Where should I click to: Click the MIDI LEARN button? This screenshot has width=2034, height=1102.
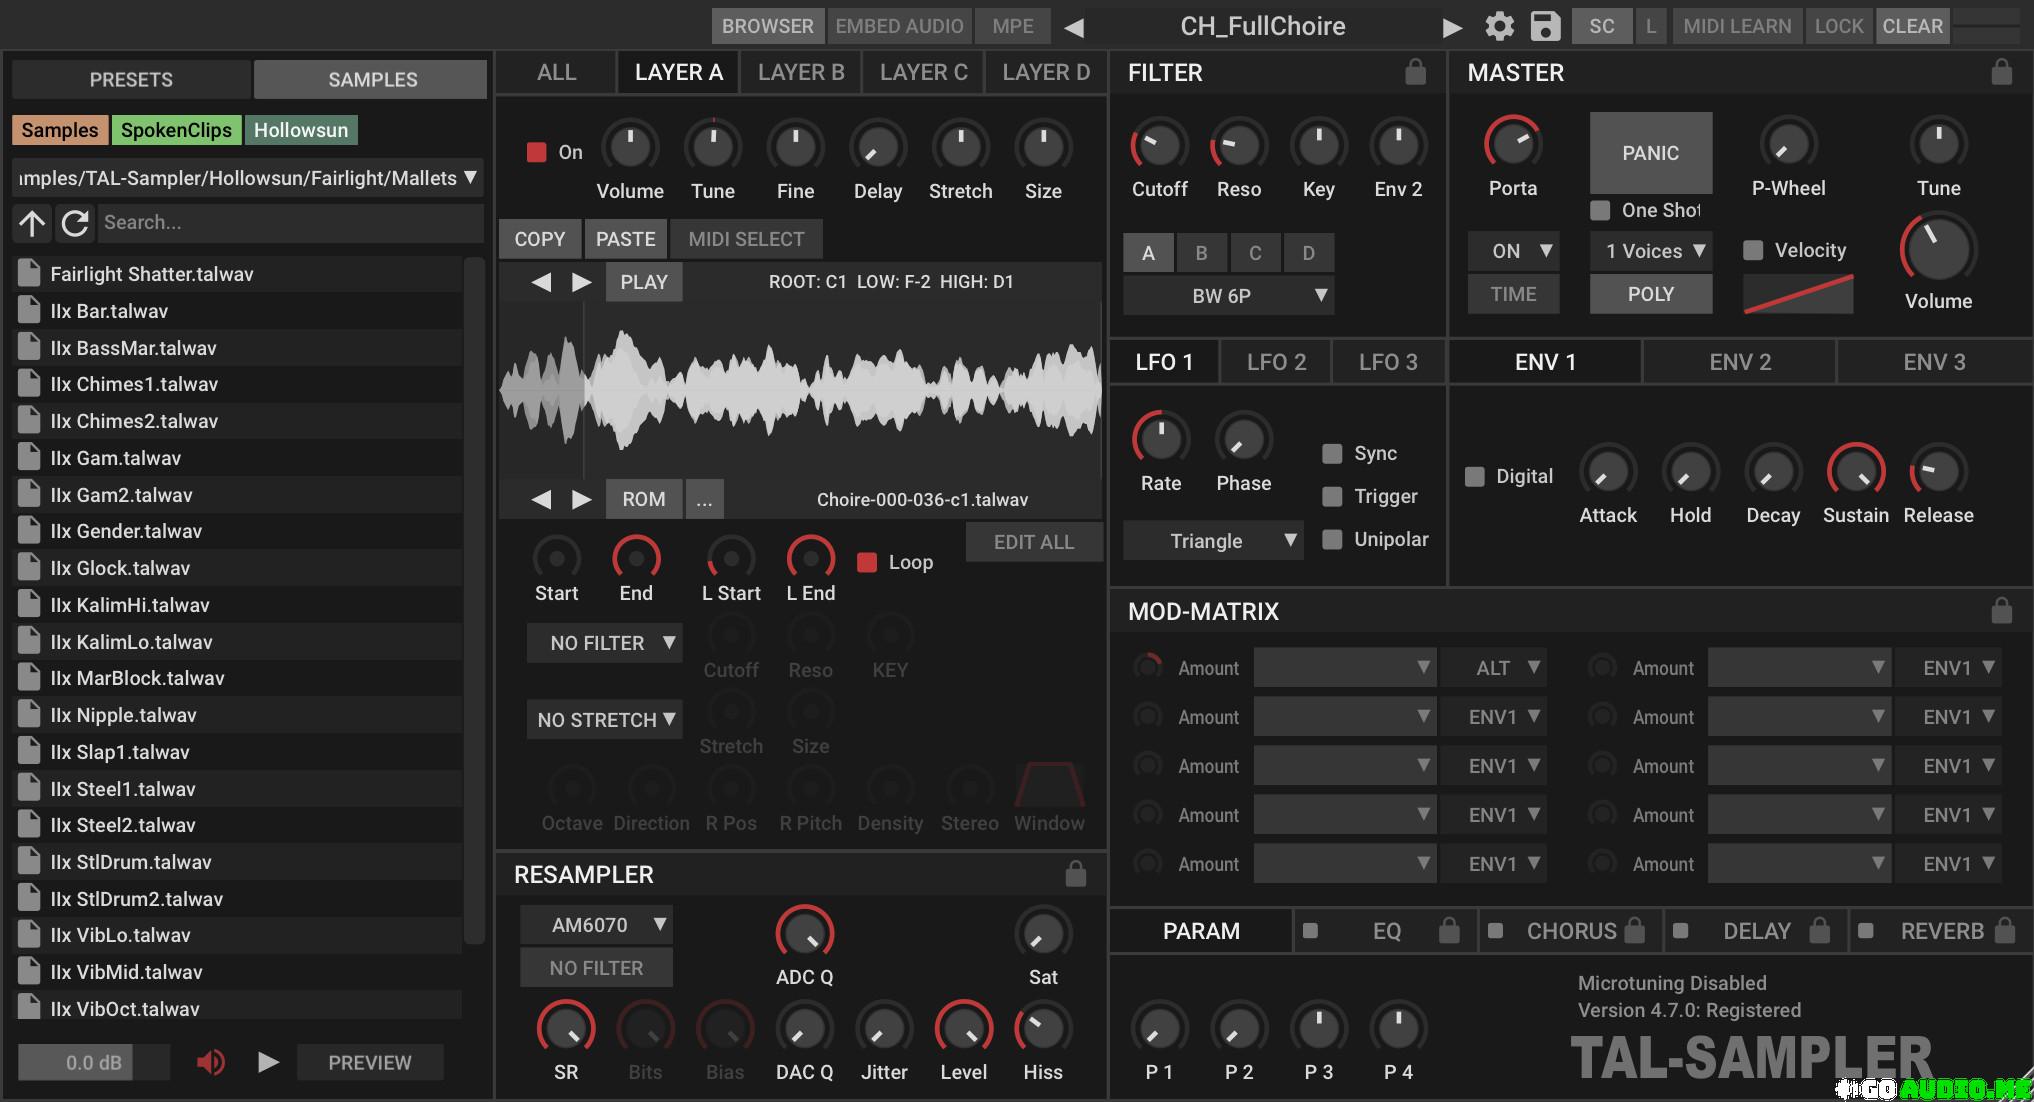(x=1737, y=26)
